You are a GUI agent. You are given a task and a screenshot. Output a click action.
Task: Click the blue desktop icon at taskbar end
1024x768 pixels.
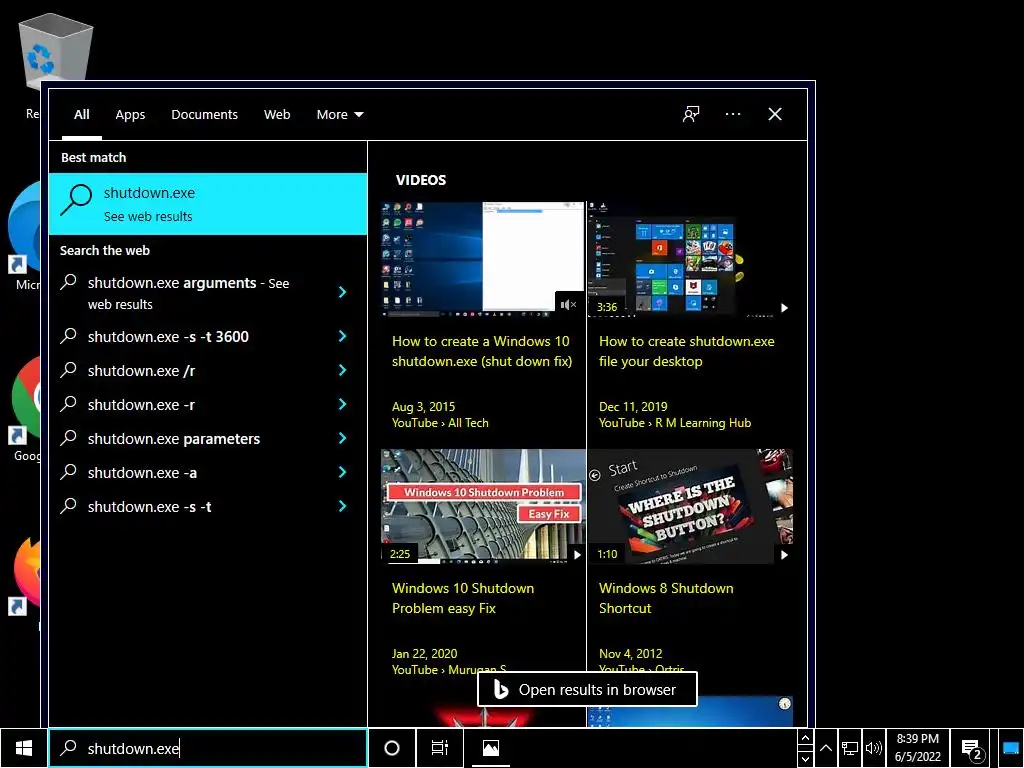(x=1010, y=748)
